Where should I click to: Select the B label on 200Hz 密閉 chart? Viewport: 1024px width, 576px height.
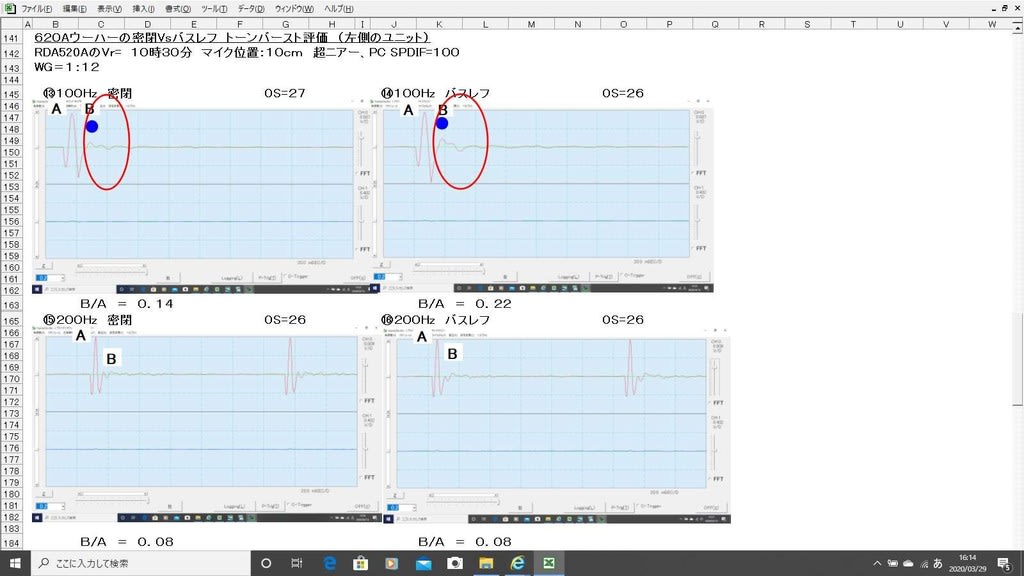tap(111, 359)
